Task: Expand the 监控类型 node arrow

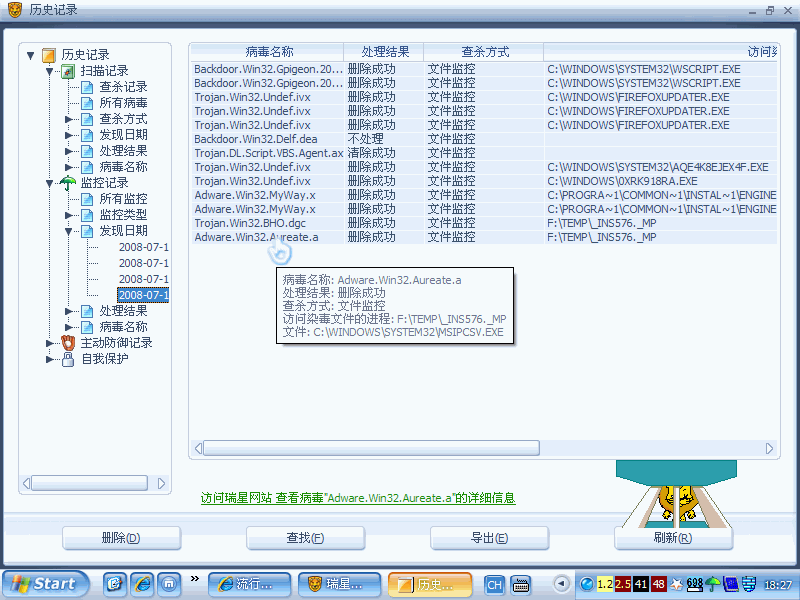Action: [x=68, y=215]
